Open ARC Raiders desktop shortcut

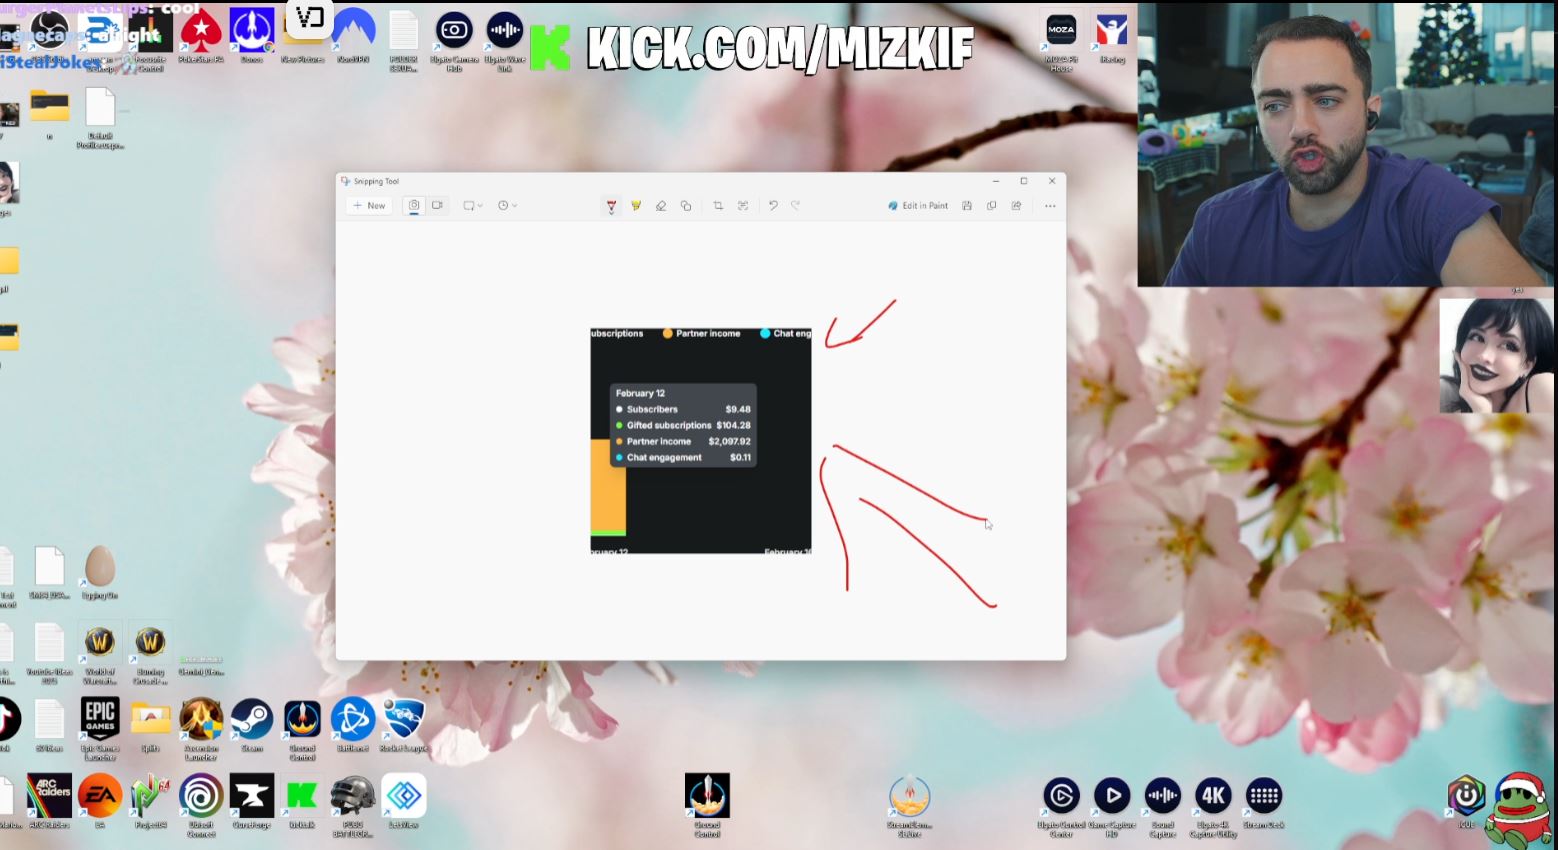pos(49,801)
